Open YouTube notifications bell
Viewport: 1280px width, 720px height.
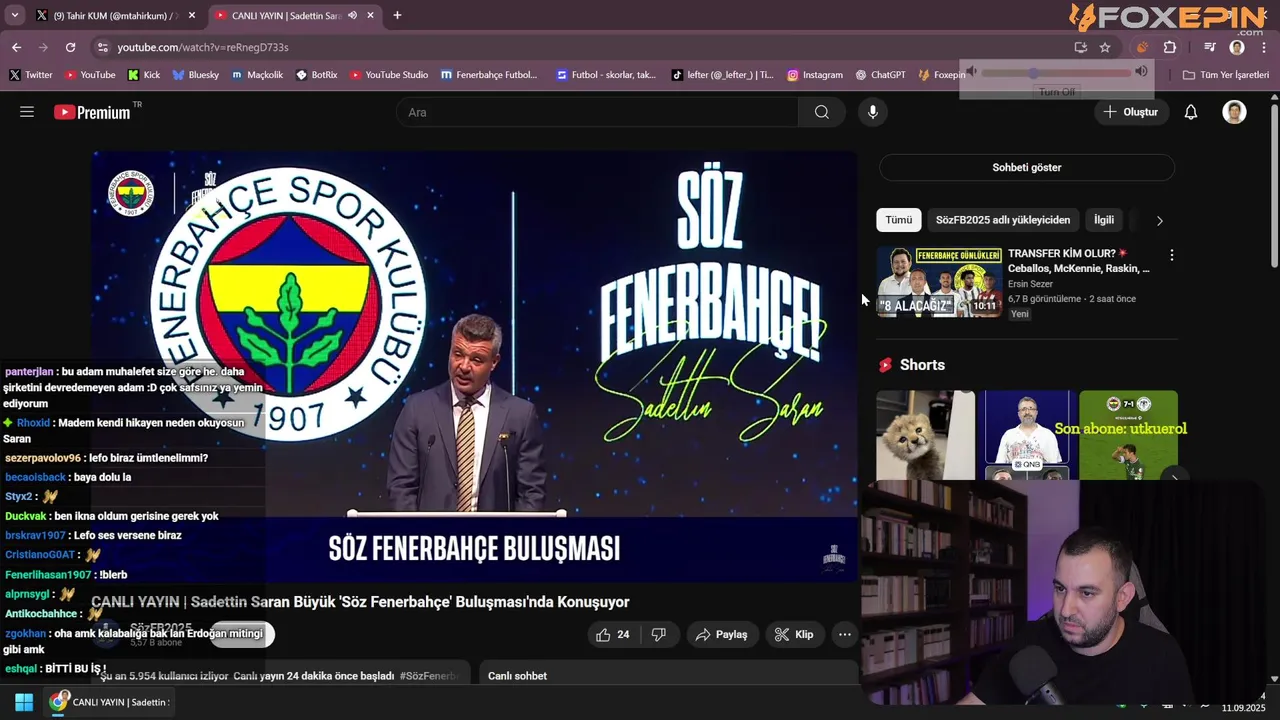click(1191, 112)
